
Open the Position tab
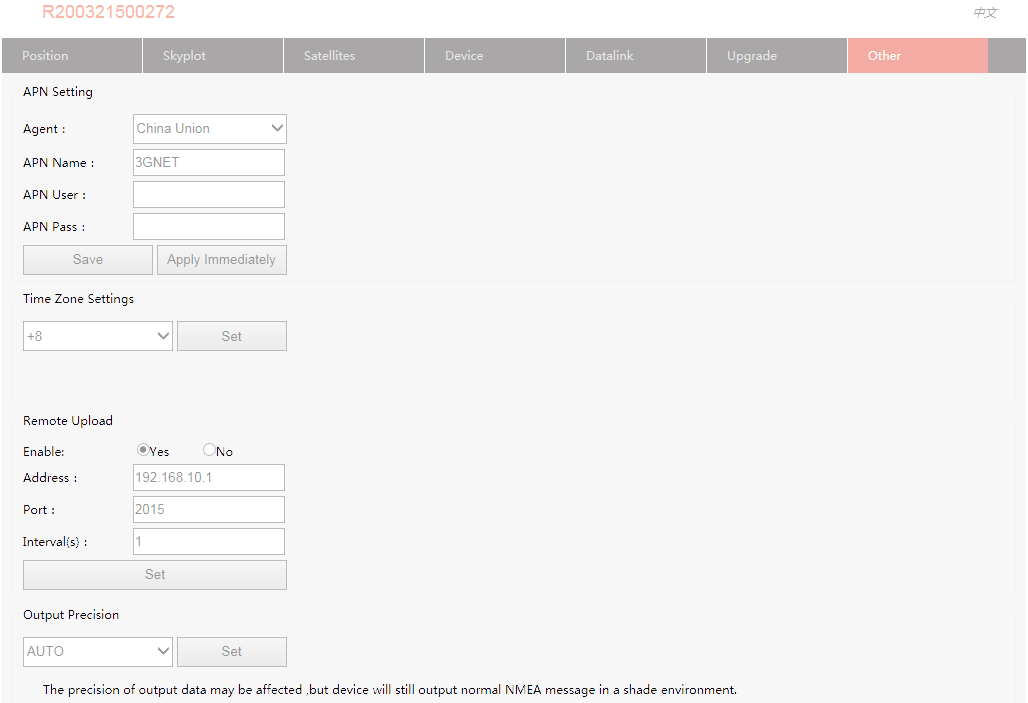[72, 56]
